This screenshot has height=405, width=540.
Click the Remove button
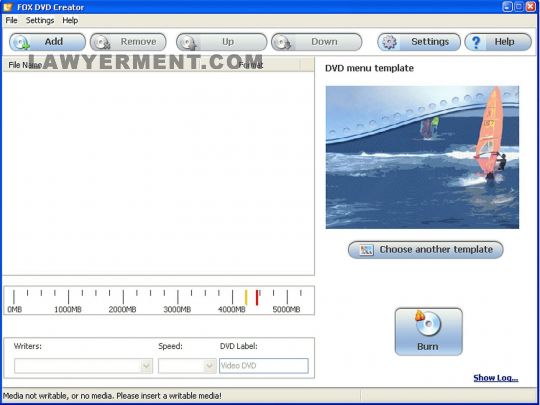pos(128,42)
